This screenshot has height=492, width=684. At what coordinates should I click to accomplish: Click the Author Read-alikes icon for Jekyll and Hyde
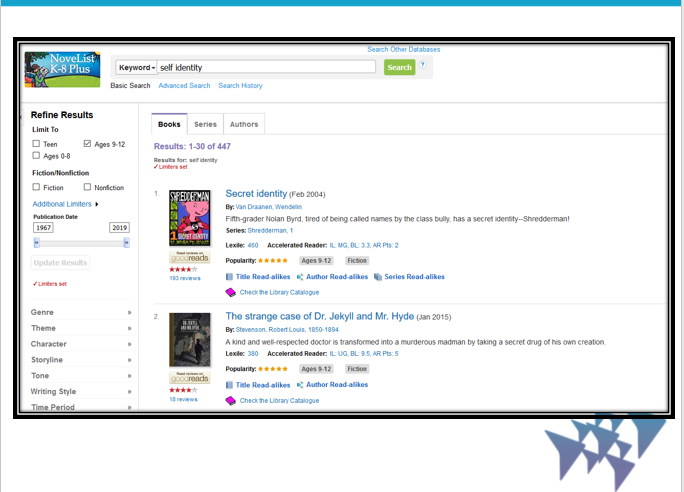300,385
